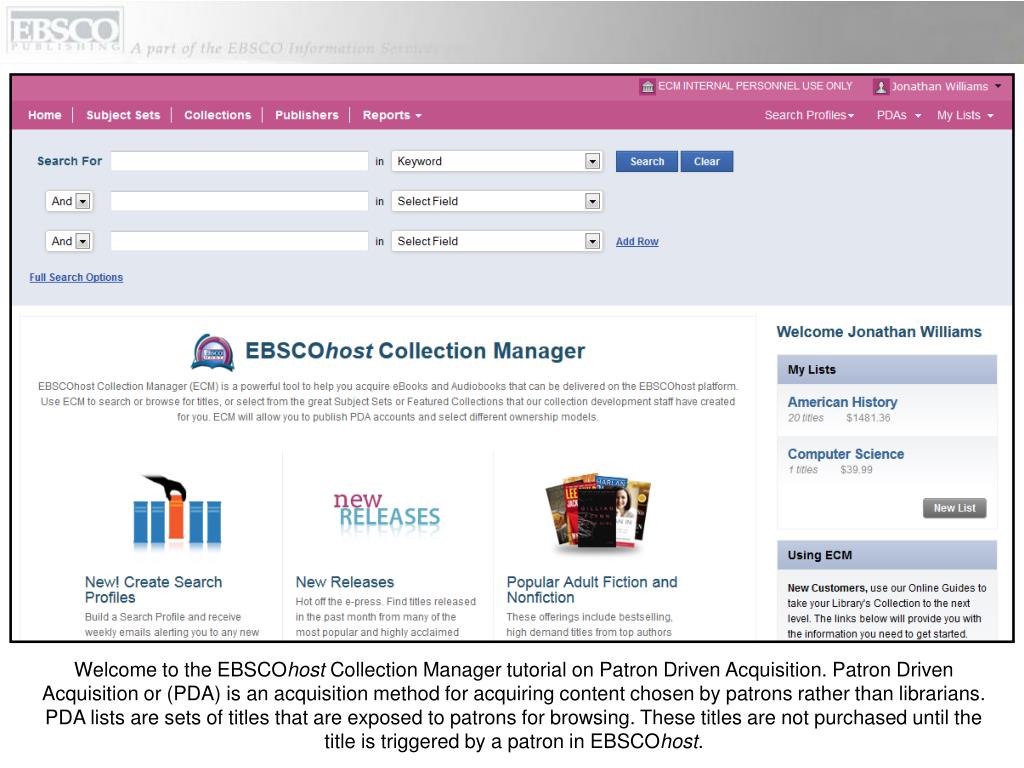Open the New Releases graphic

[387, 514]
